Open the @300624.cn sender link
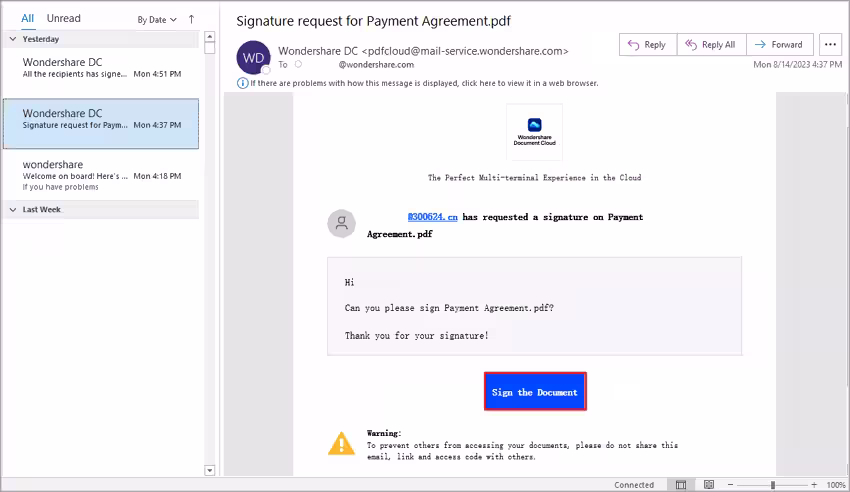 pyautogui.click(x=433, y=217)
